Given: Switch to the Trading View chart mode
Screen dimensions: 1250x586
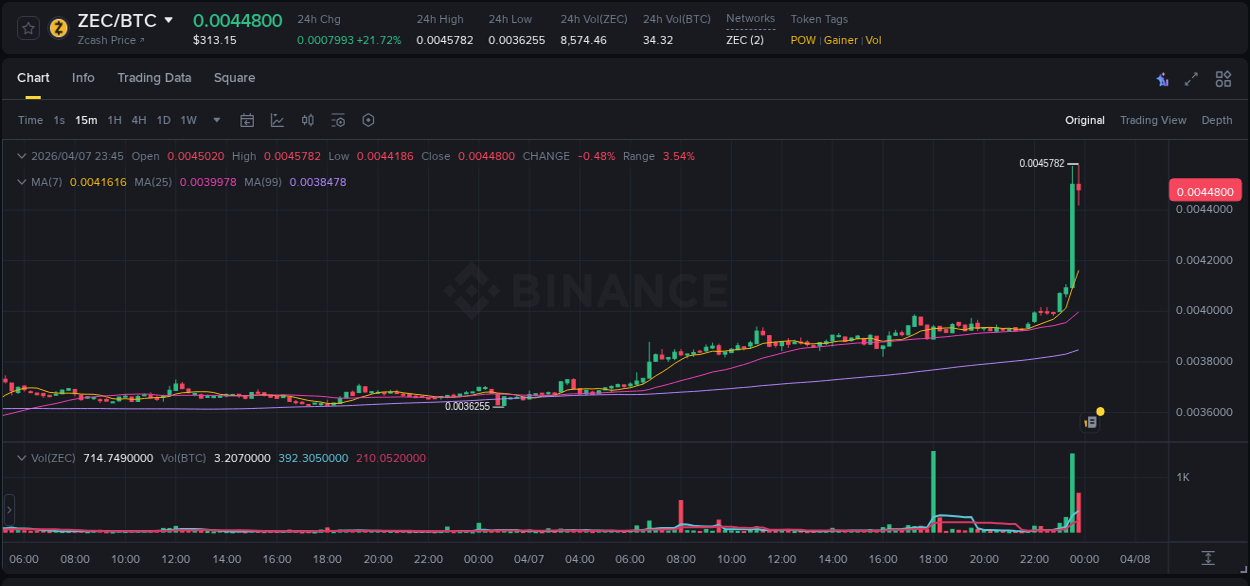Looking at the screenshot, I should (1153, 120).
